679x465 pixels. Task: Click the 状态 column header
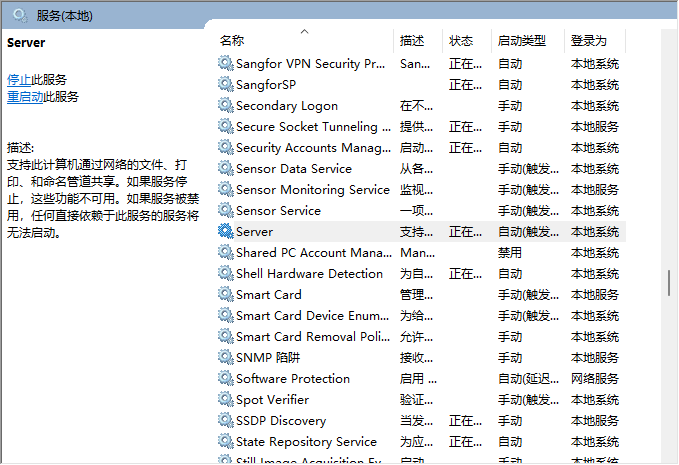click(x=461, y=41)
